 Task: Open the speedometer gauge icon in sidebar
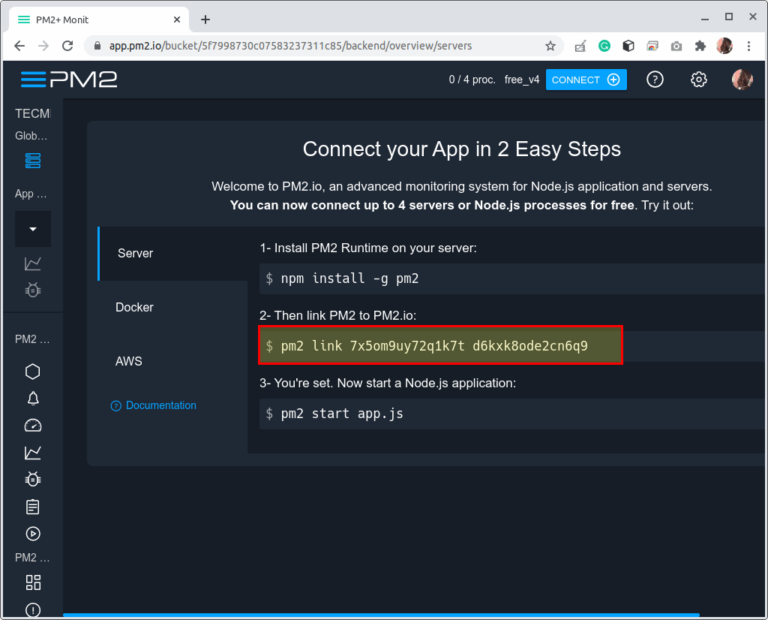point(33,425)
